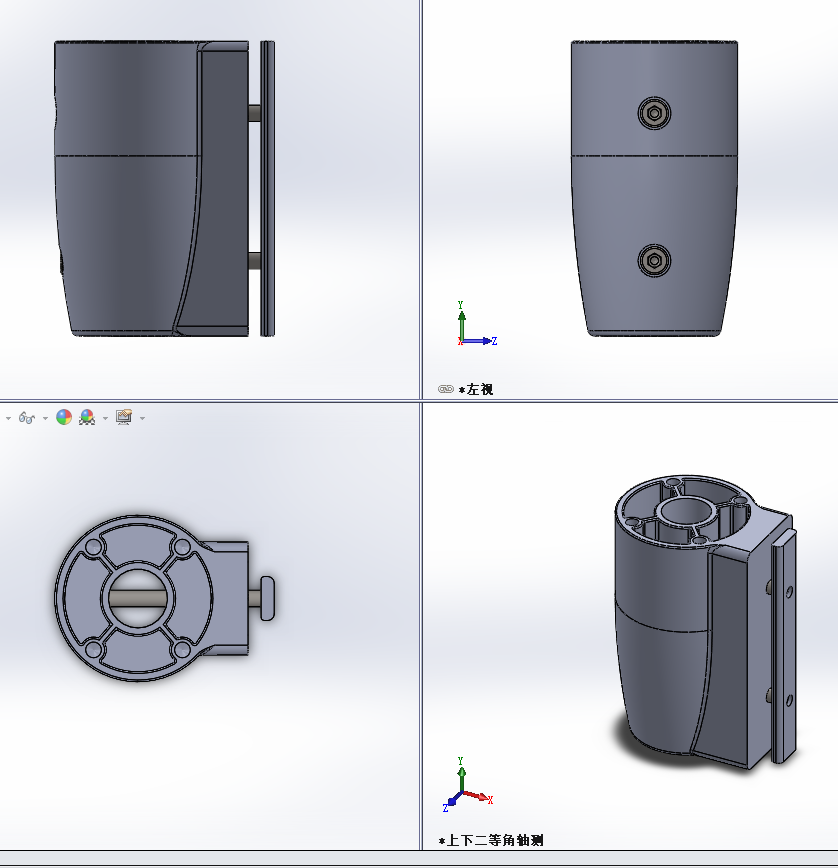Screen dimensions: 838x868
Task: Select the mounting plate in the top-left side view
Action: [x=268, y=188]
